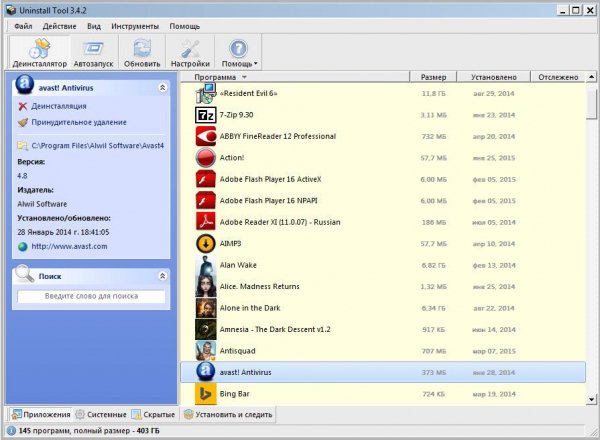
Task: Sort by the Размер column header
Action: [x=433, y=77]
